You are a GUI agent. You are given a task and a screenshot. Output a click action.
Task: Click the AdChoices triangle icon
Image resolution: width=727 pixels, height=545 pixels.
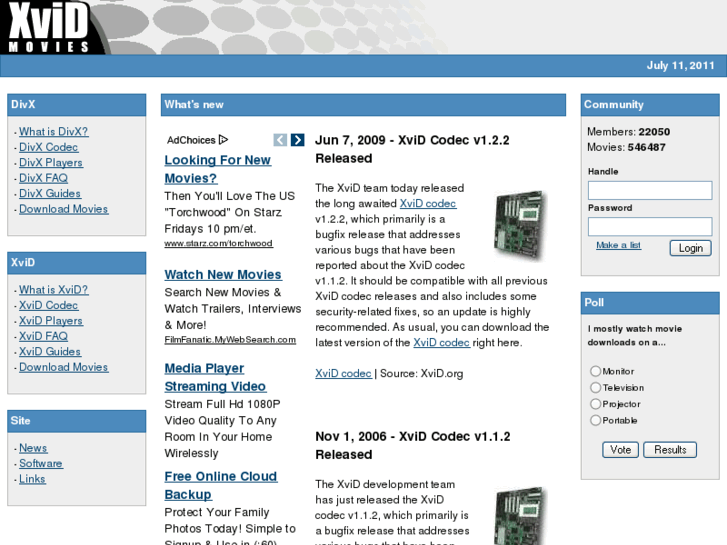223,140
